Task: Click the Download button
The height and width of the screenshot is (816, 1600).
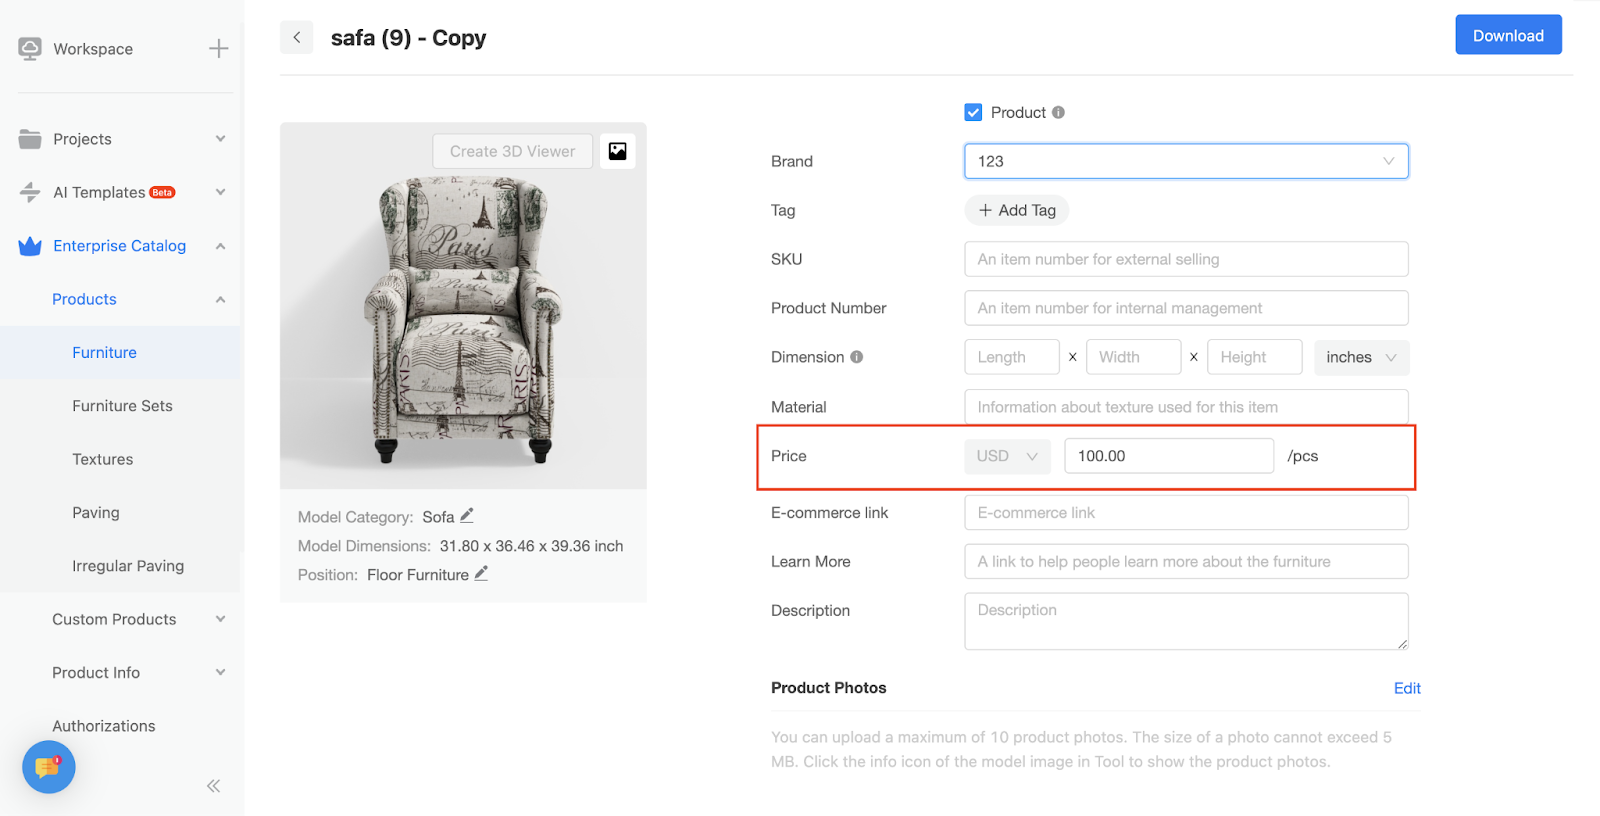Action: (x=1507, y=35)
